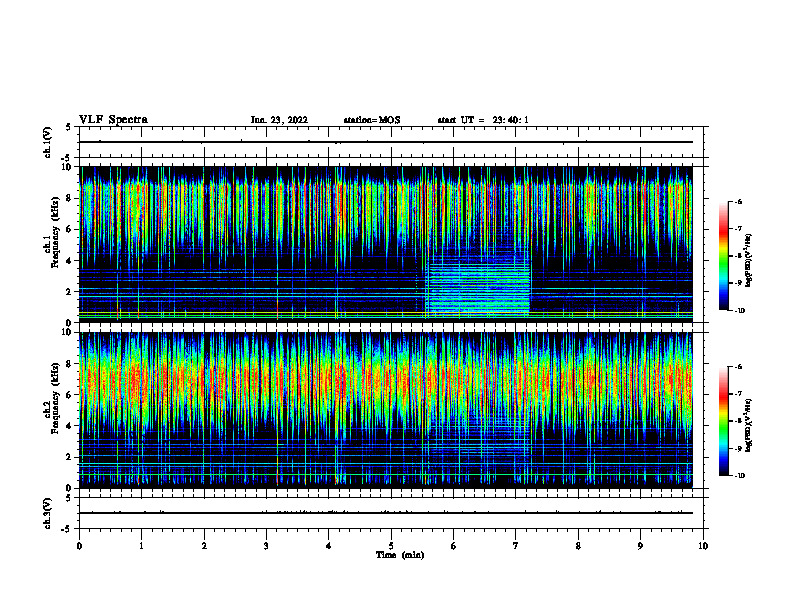The width and height of the screenshot is (792, 612).
Task: Click the "-7" tick on ch.2 color bar
Action: click(738, 394)
